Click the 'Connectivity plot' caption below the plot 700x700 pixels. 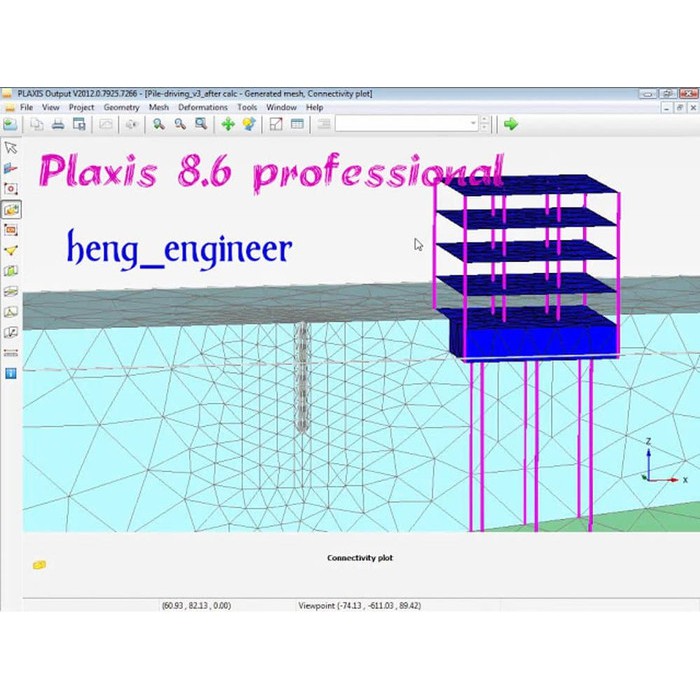coord(360,558)
